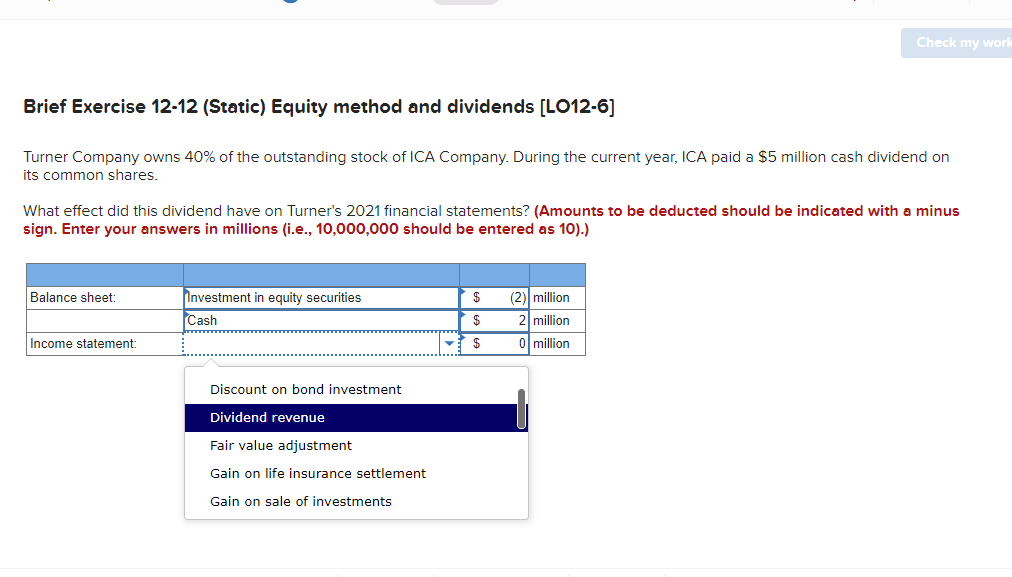Click the blue triangle beside the Cash amount cell
The height and width of the screenshot is (577, 1012).
(x=461, y=314)
